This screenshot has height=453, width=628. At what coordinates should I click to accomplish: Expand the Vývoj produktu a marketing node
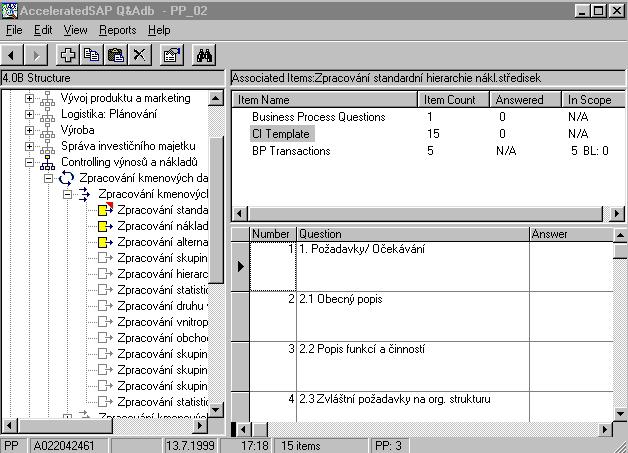pyautogui.click(x=29, y=98)
